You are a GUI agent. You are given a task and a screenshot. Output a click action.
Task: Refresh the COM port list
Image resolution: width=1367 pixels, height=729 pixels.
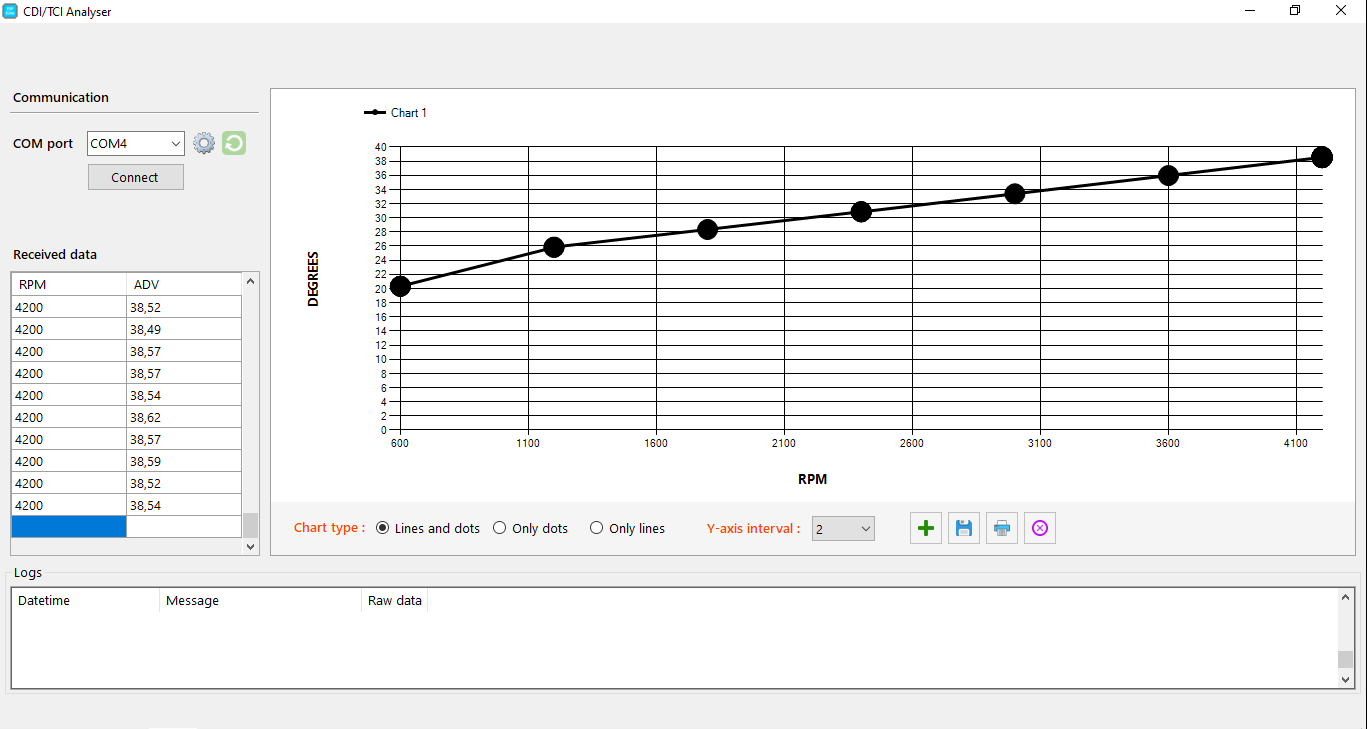coord(234,143)
